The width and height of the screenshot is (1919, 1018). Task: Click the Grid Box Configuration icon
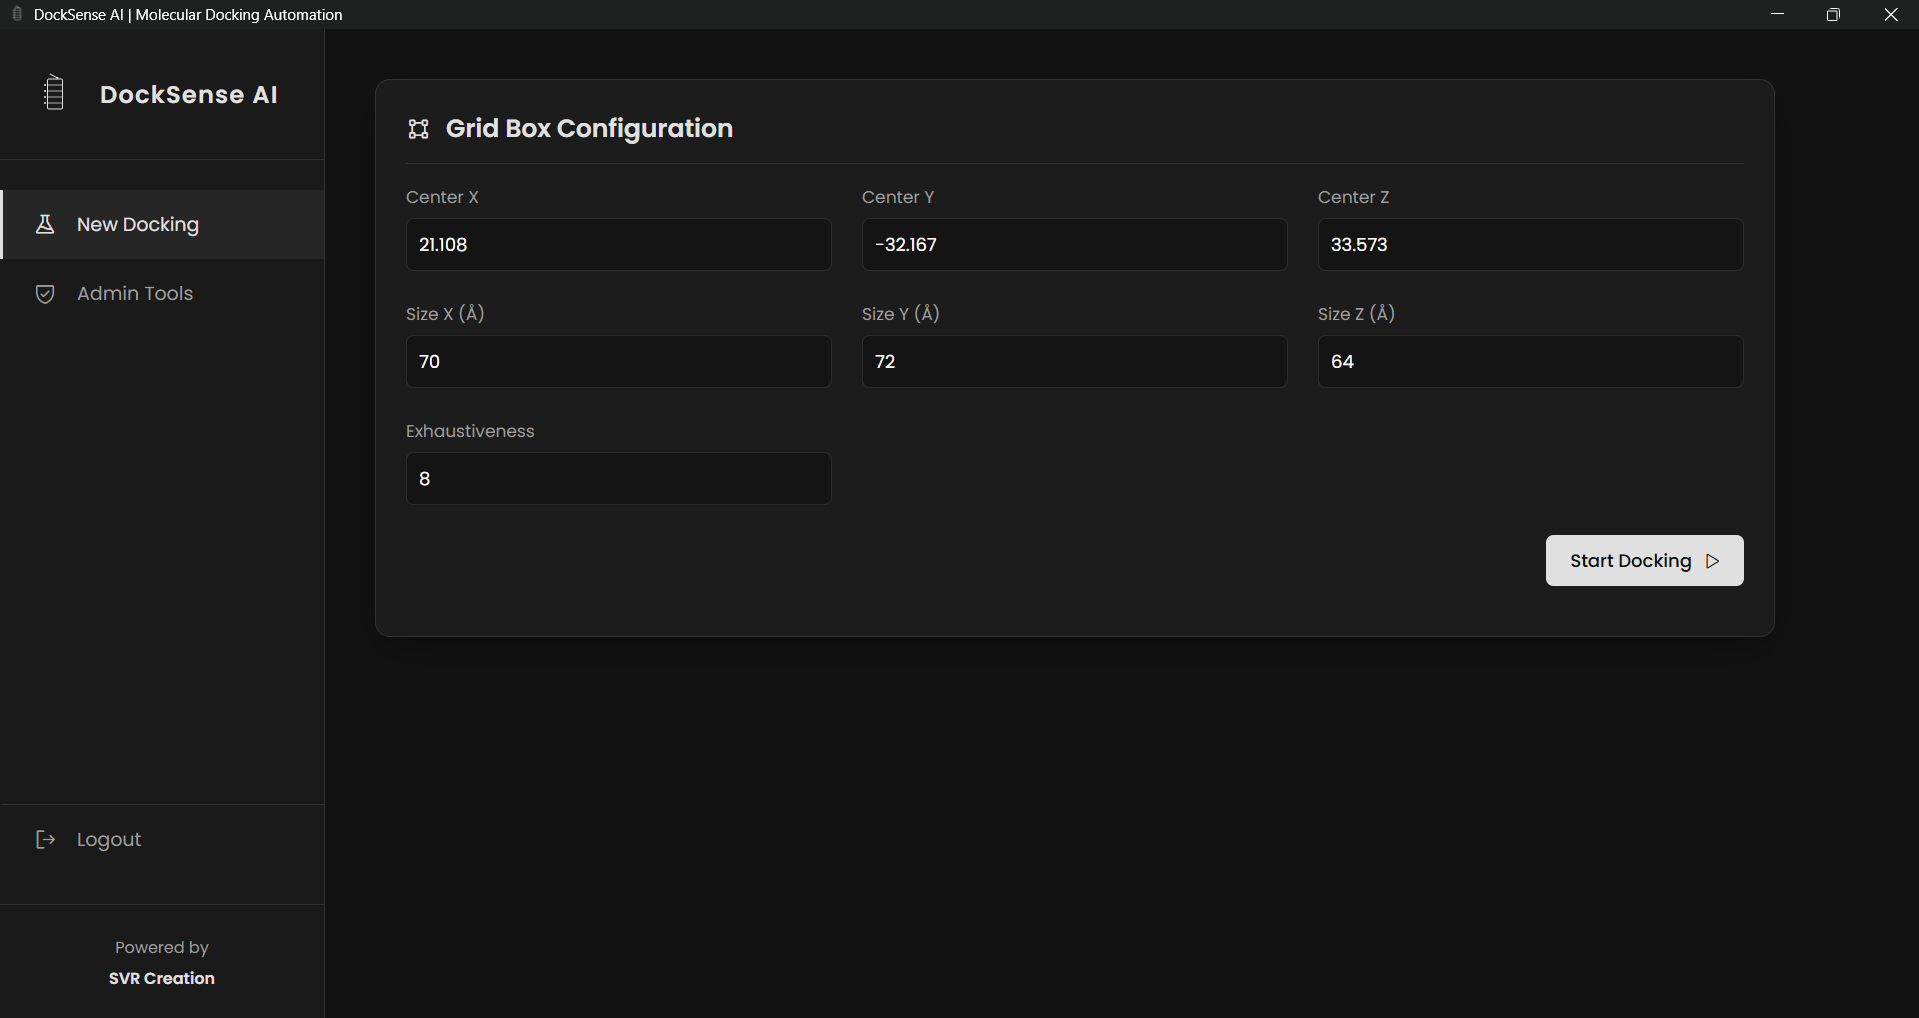point(419,129)
